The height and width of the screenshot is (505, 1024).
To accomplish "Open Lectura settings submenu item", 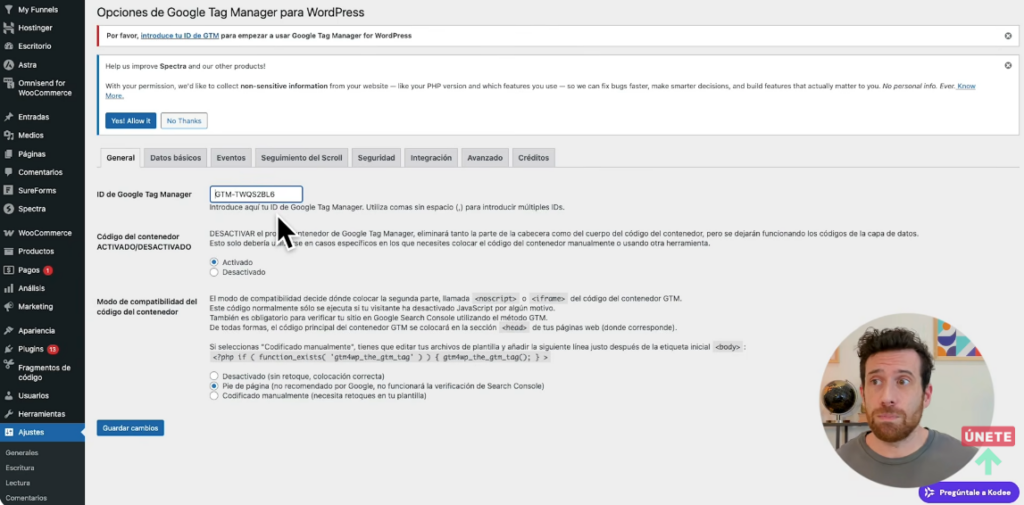I will pos(18,483).
